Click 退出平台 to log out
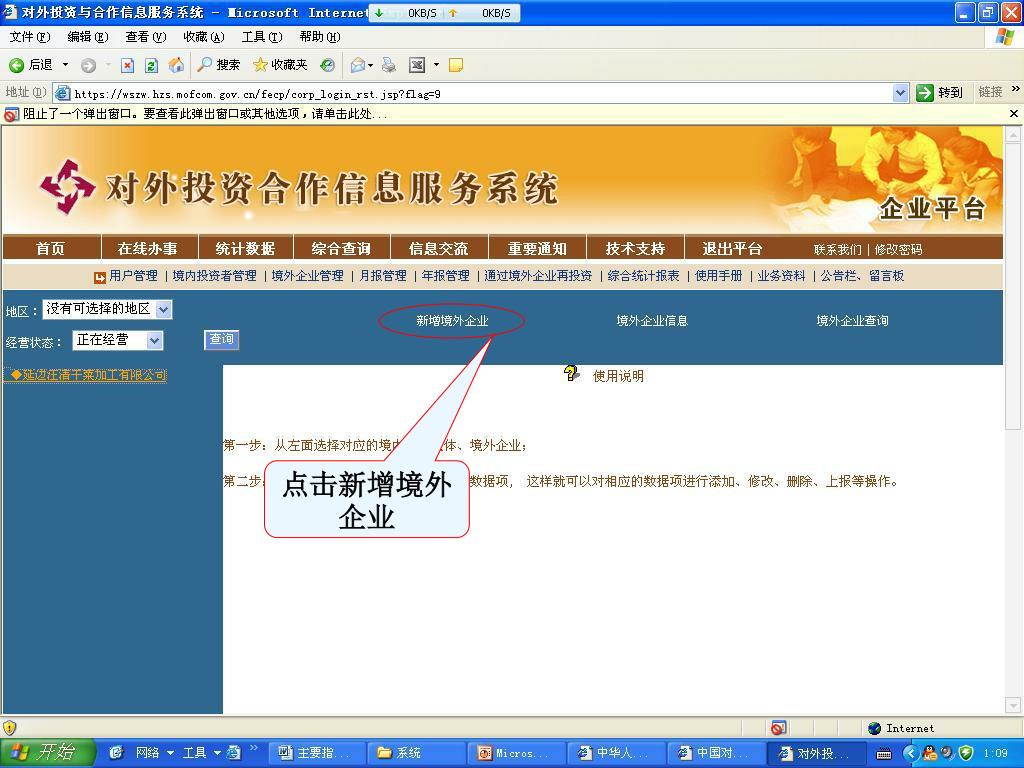 (732, 249)
